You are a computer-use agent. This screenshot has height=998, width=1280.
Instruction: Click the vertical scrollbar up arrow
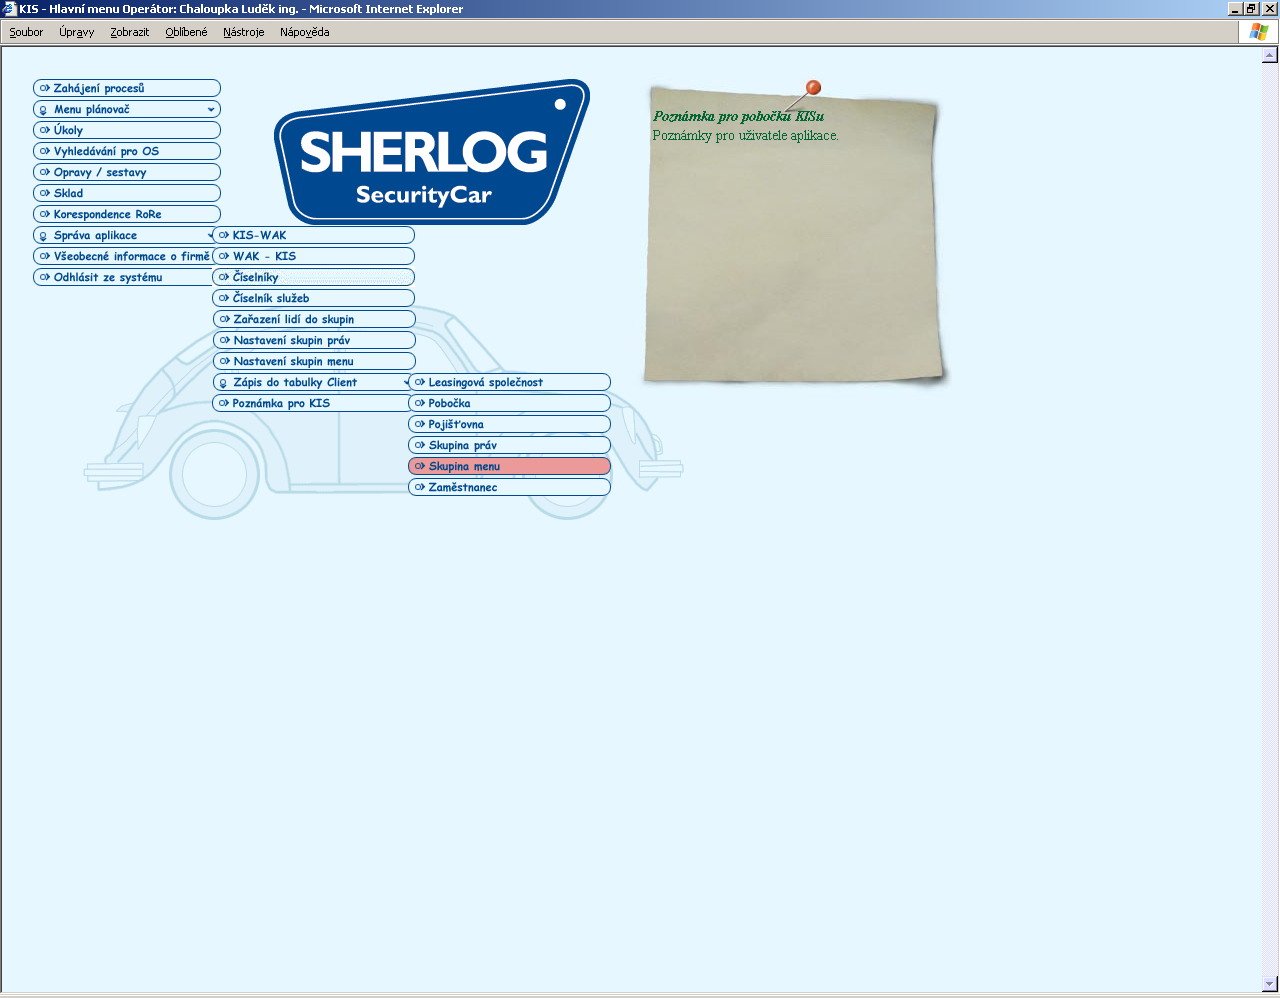[x=1270, y=56]
